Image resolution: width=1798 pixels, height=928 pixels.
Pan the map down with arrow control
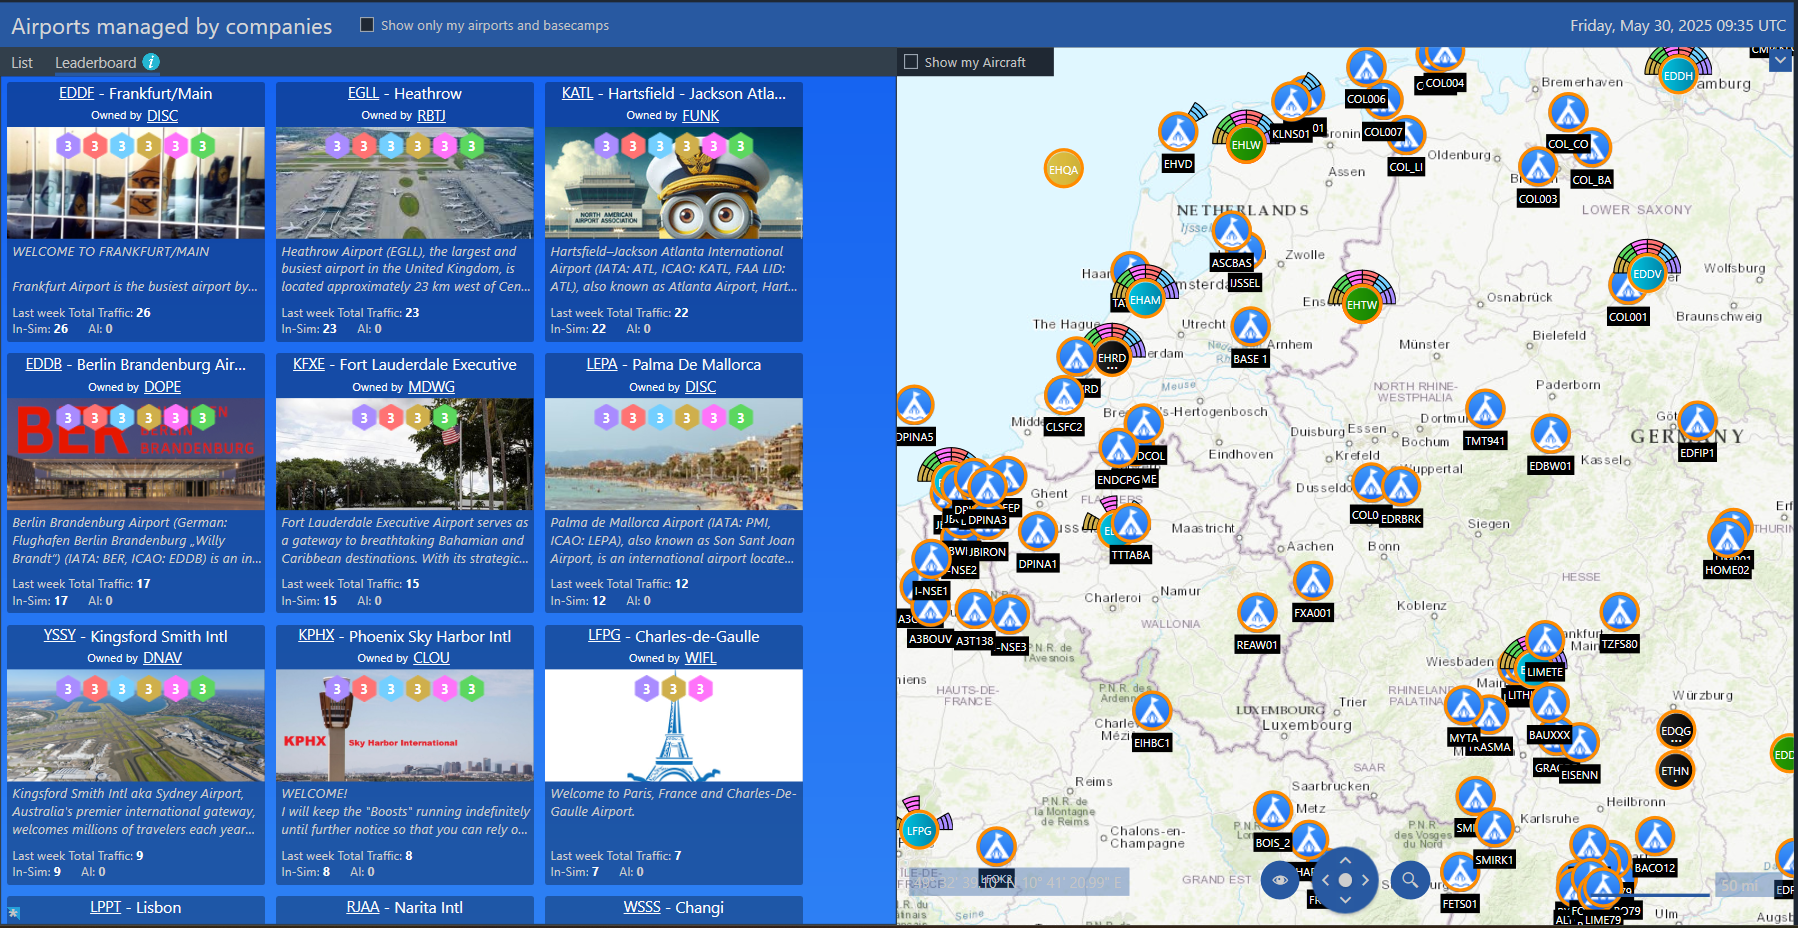[x=1345, y=900]
